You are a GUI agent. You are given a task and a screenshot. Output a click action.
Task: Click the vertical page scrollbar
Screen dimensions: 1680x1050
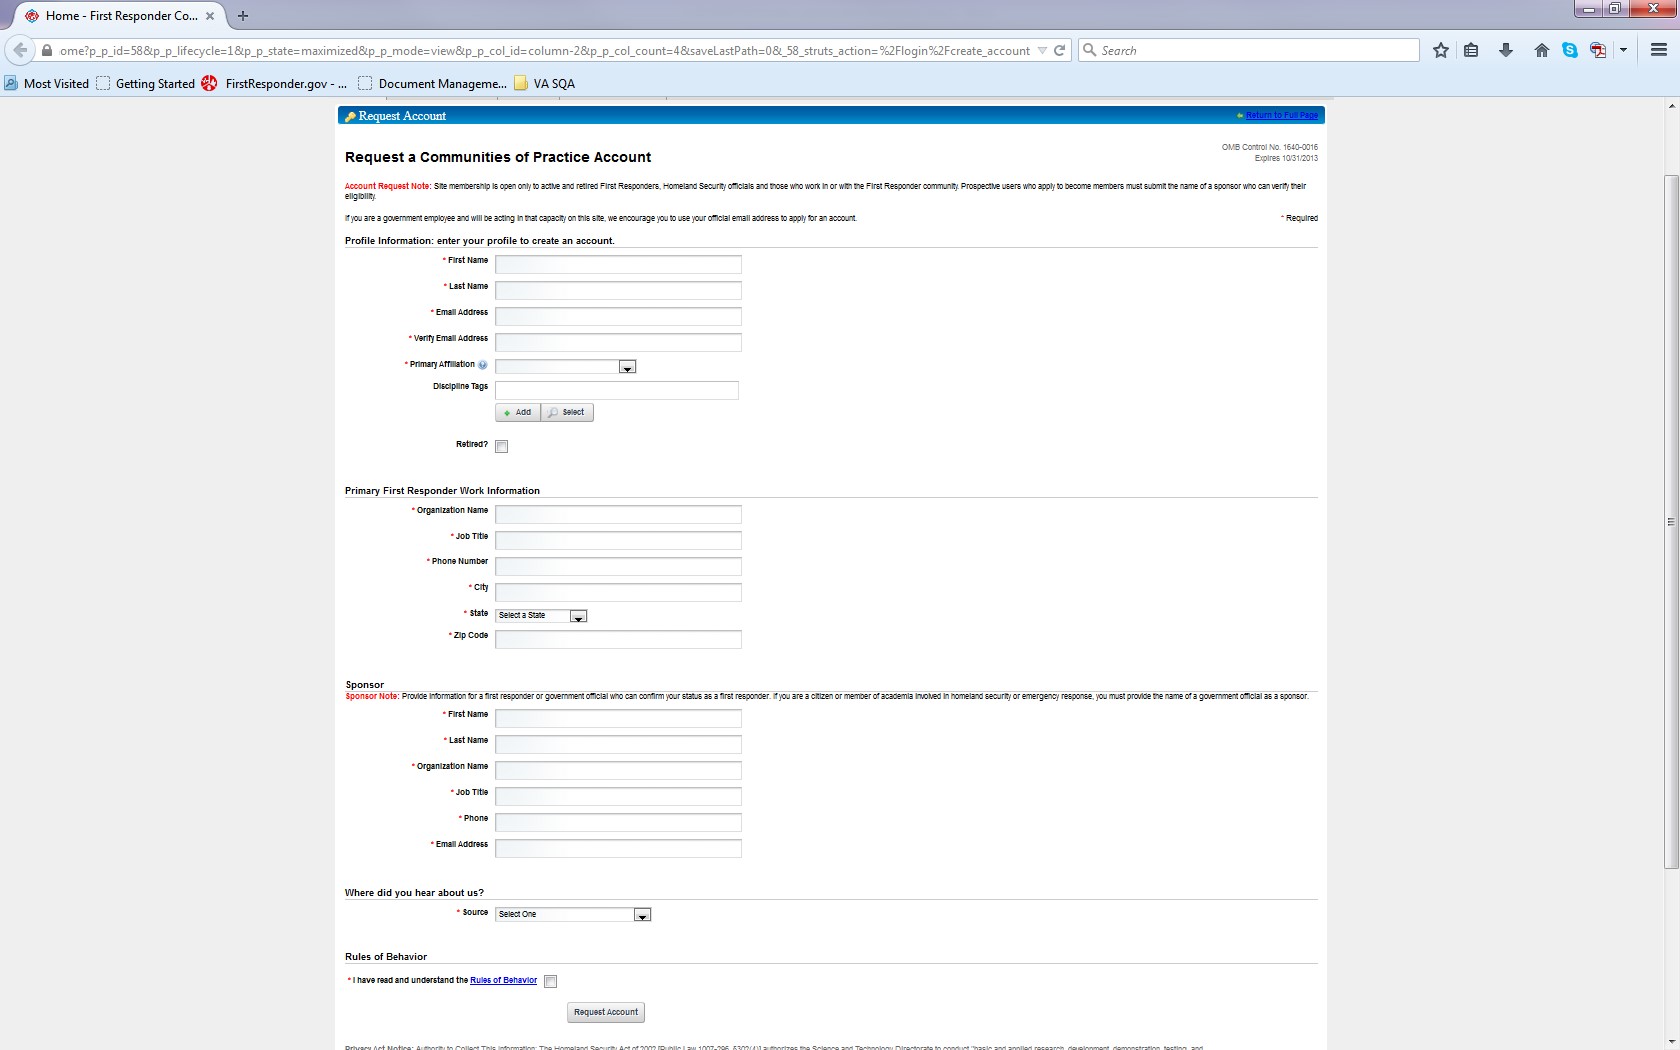(x=1671, y=520)
